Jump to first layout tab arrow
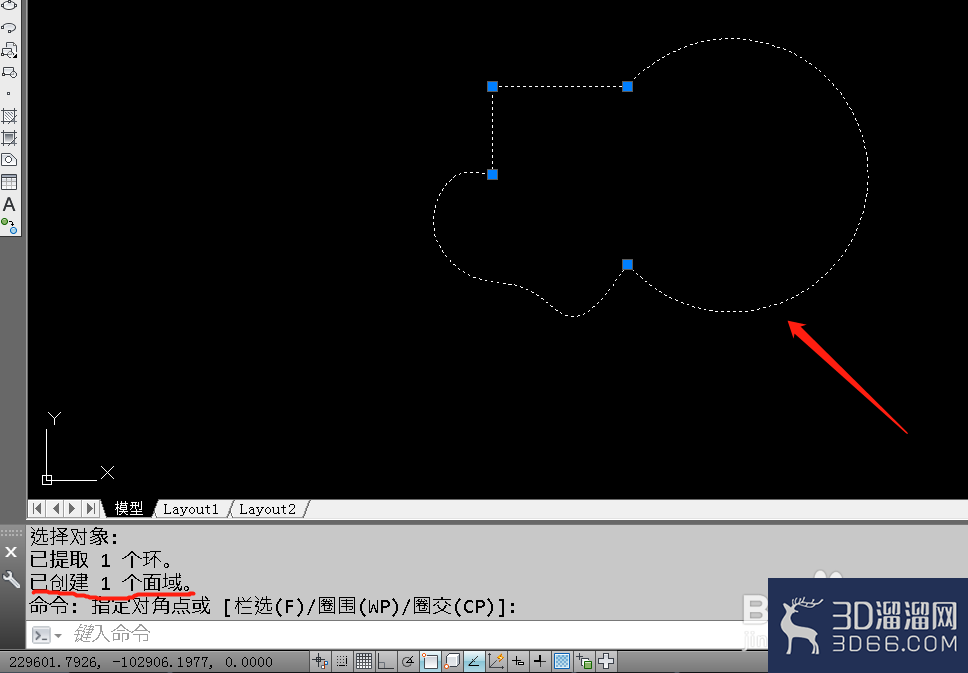The width and height of the screenshot is (968, 673). click(37, 508)
